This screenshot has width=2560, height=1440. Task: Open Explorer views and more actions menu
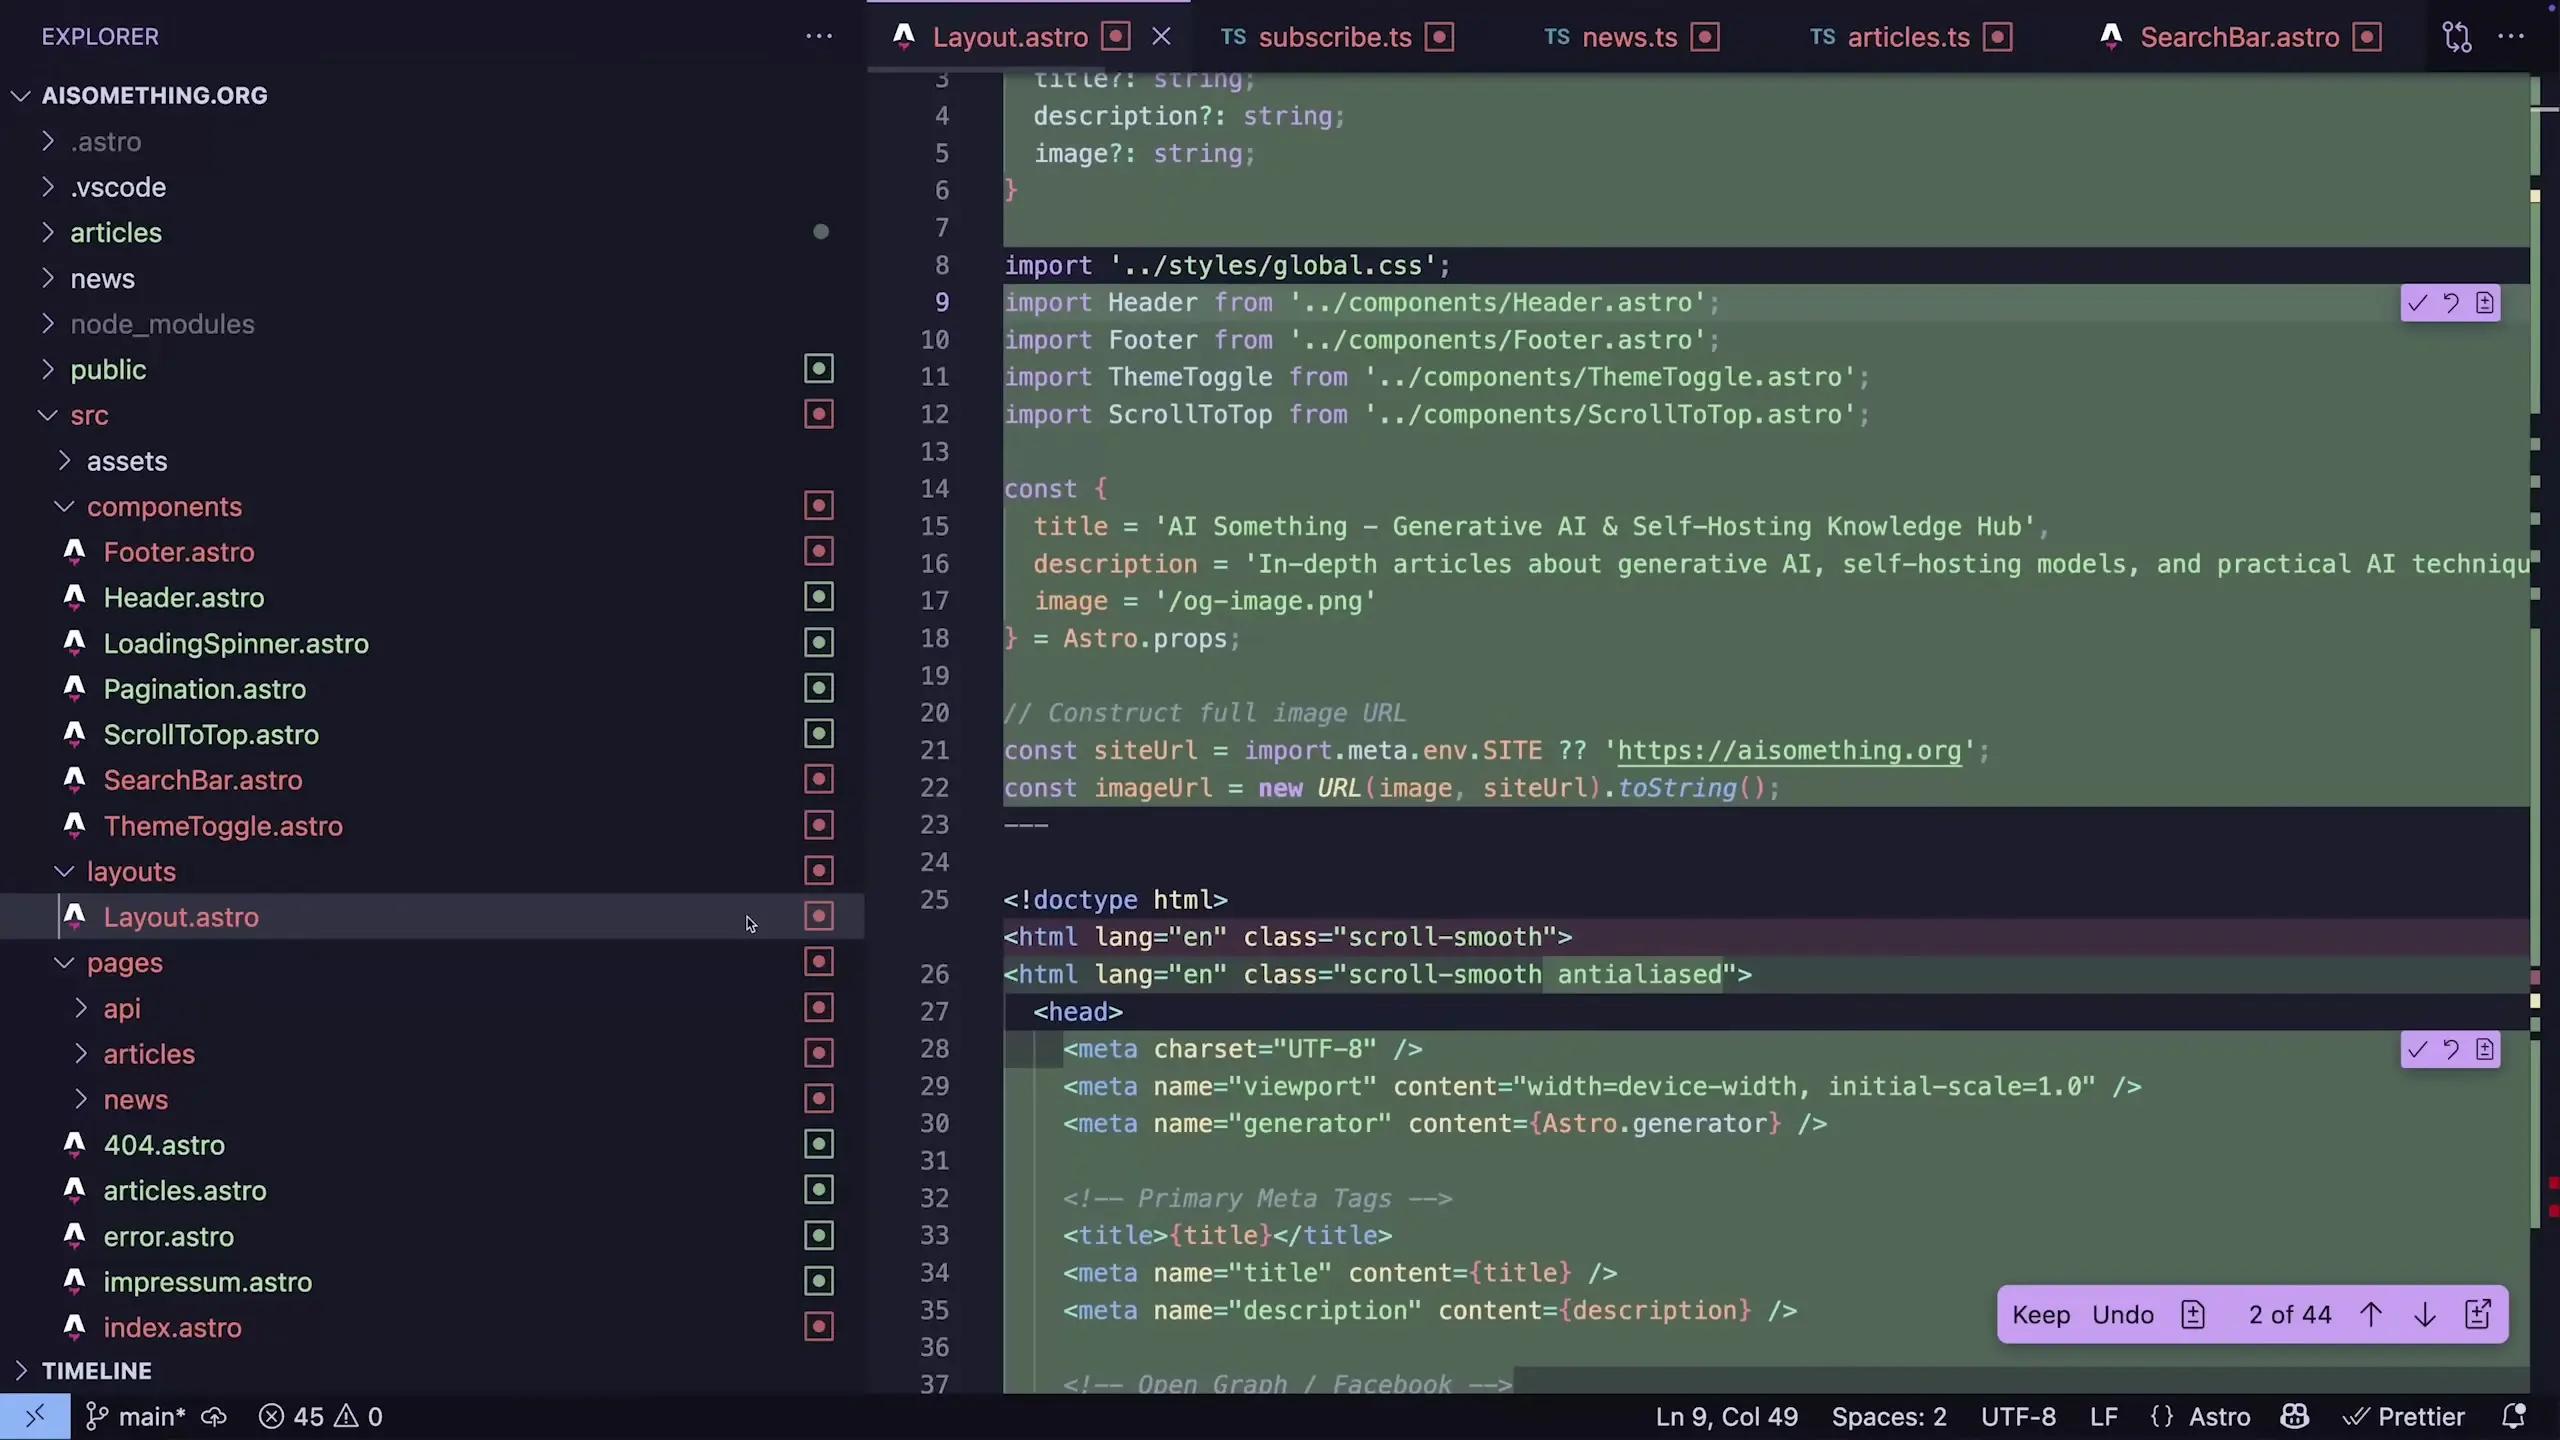pyautogui.click(x=819, y=37)
